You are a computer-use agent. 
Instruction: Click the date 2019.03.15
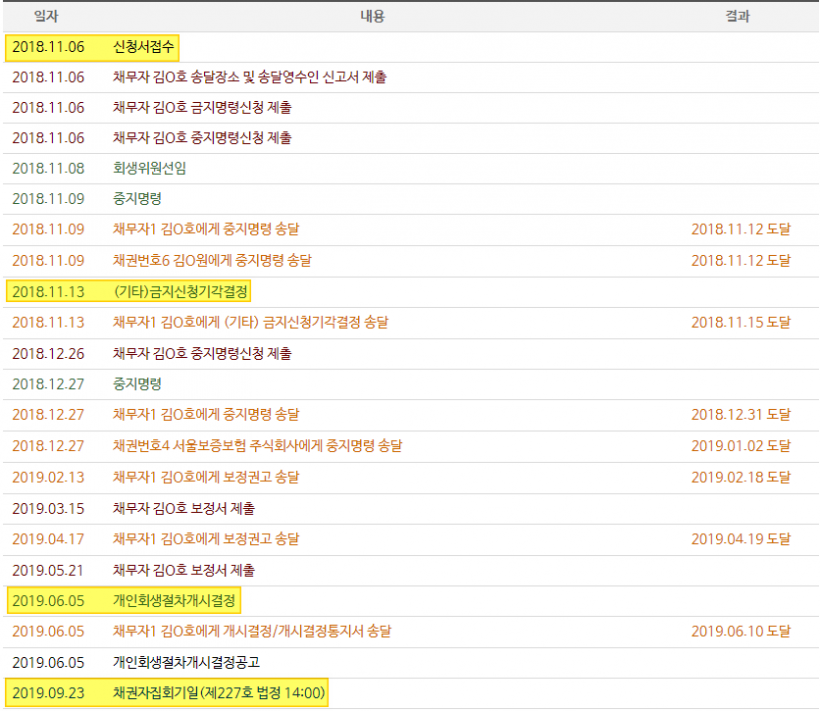click(48, 508)
